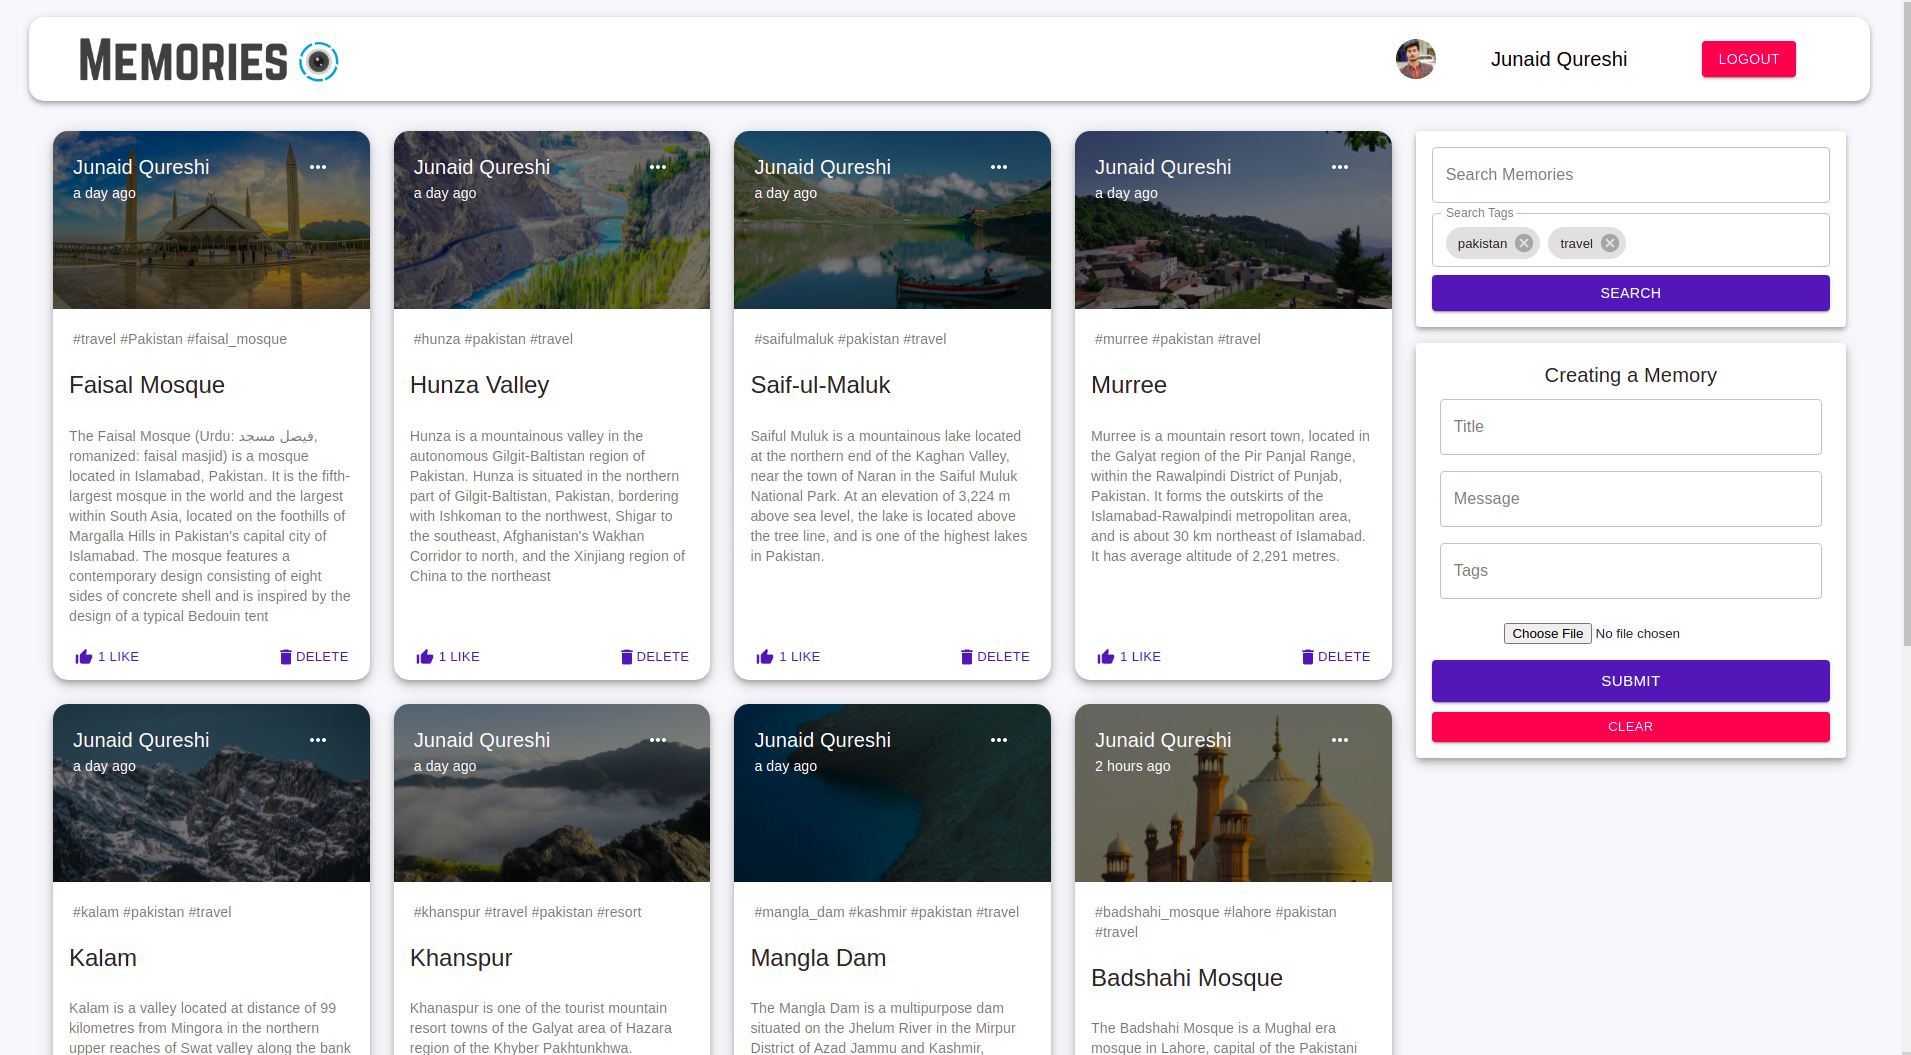Delete the Saif-ul-Maluk memory
Viewport: 1911px width, 1055px height.
click(995, 657)
